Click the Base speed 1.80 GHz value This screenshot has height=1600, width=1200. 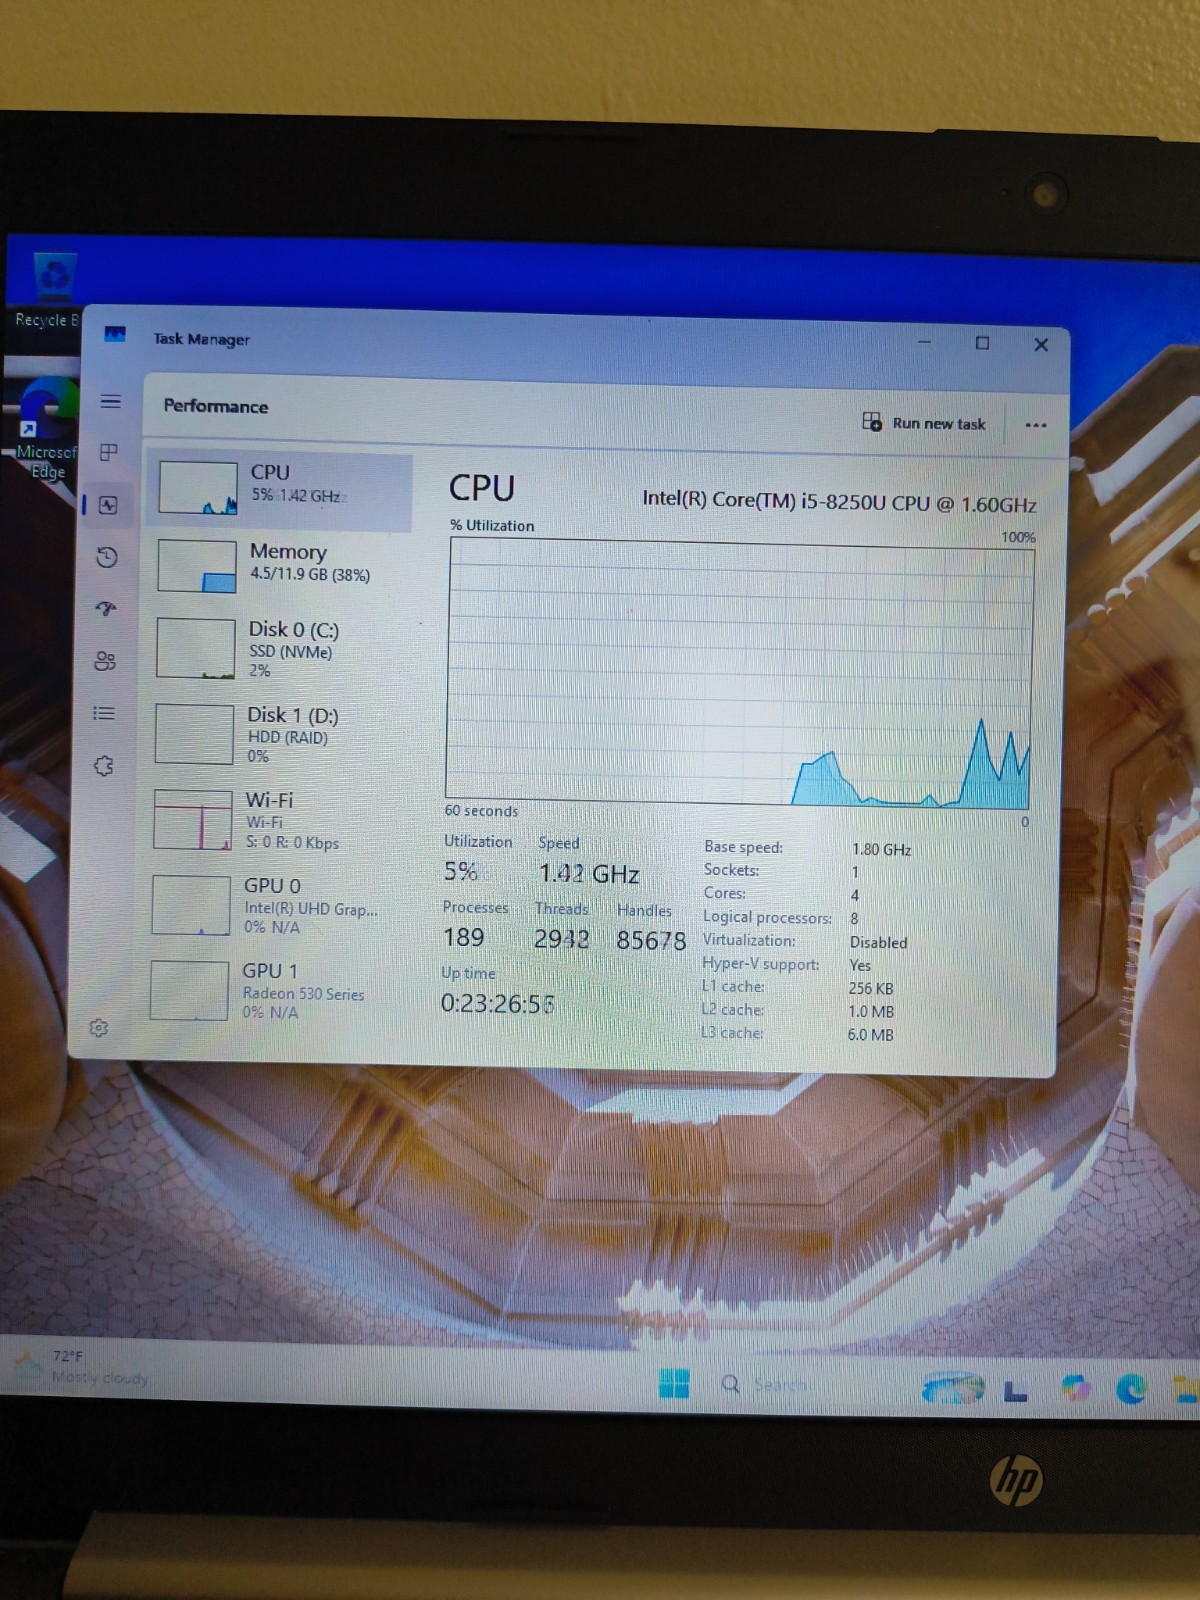pos(881,849)
